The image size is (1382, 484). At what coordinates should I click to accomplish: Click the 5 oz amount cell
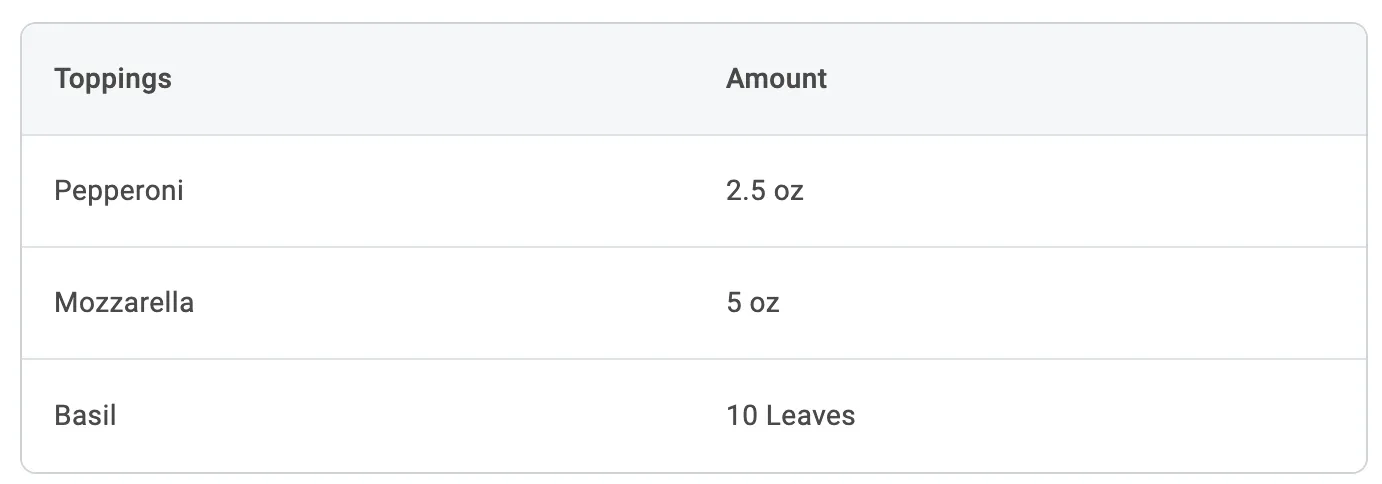pyautogui.click(x=753, y=303)
